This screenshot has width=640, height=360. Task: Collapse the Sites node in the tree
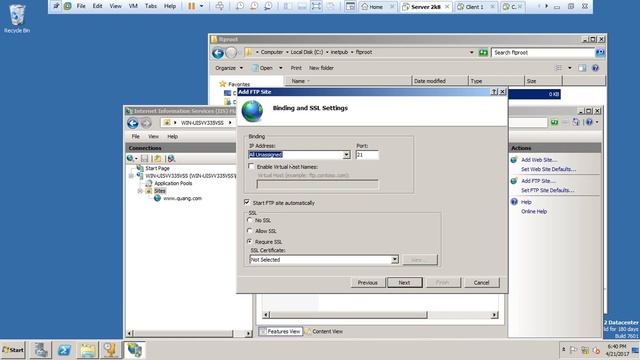pyautogui.click(x=140, y=191)
